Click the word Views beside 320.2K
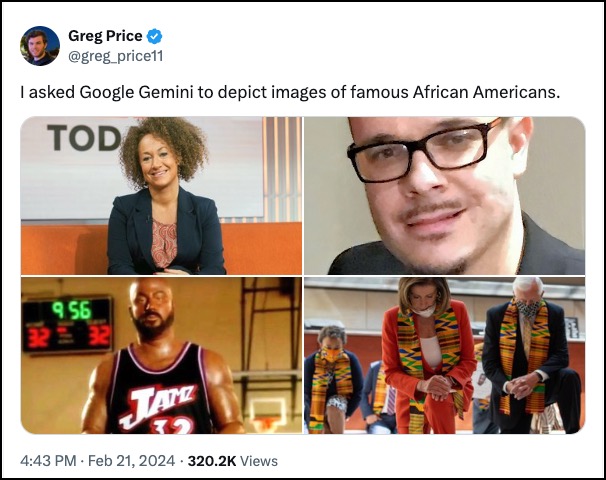The height and width of the screenshot is (480, 606). click(259, 461)
